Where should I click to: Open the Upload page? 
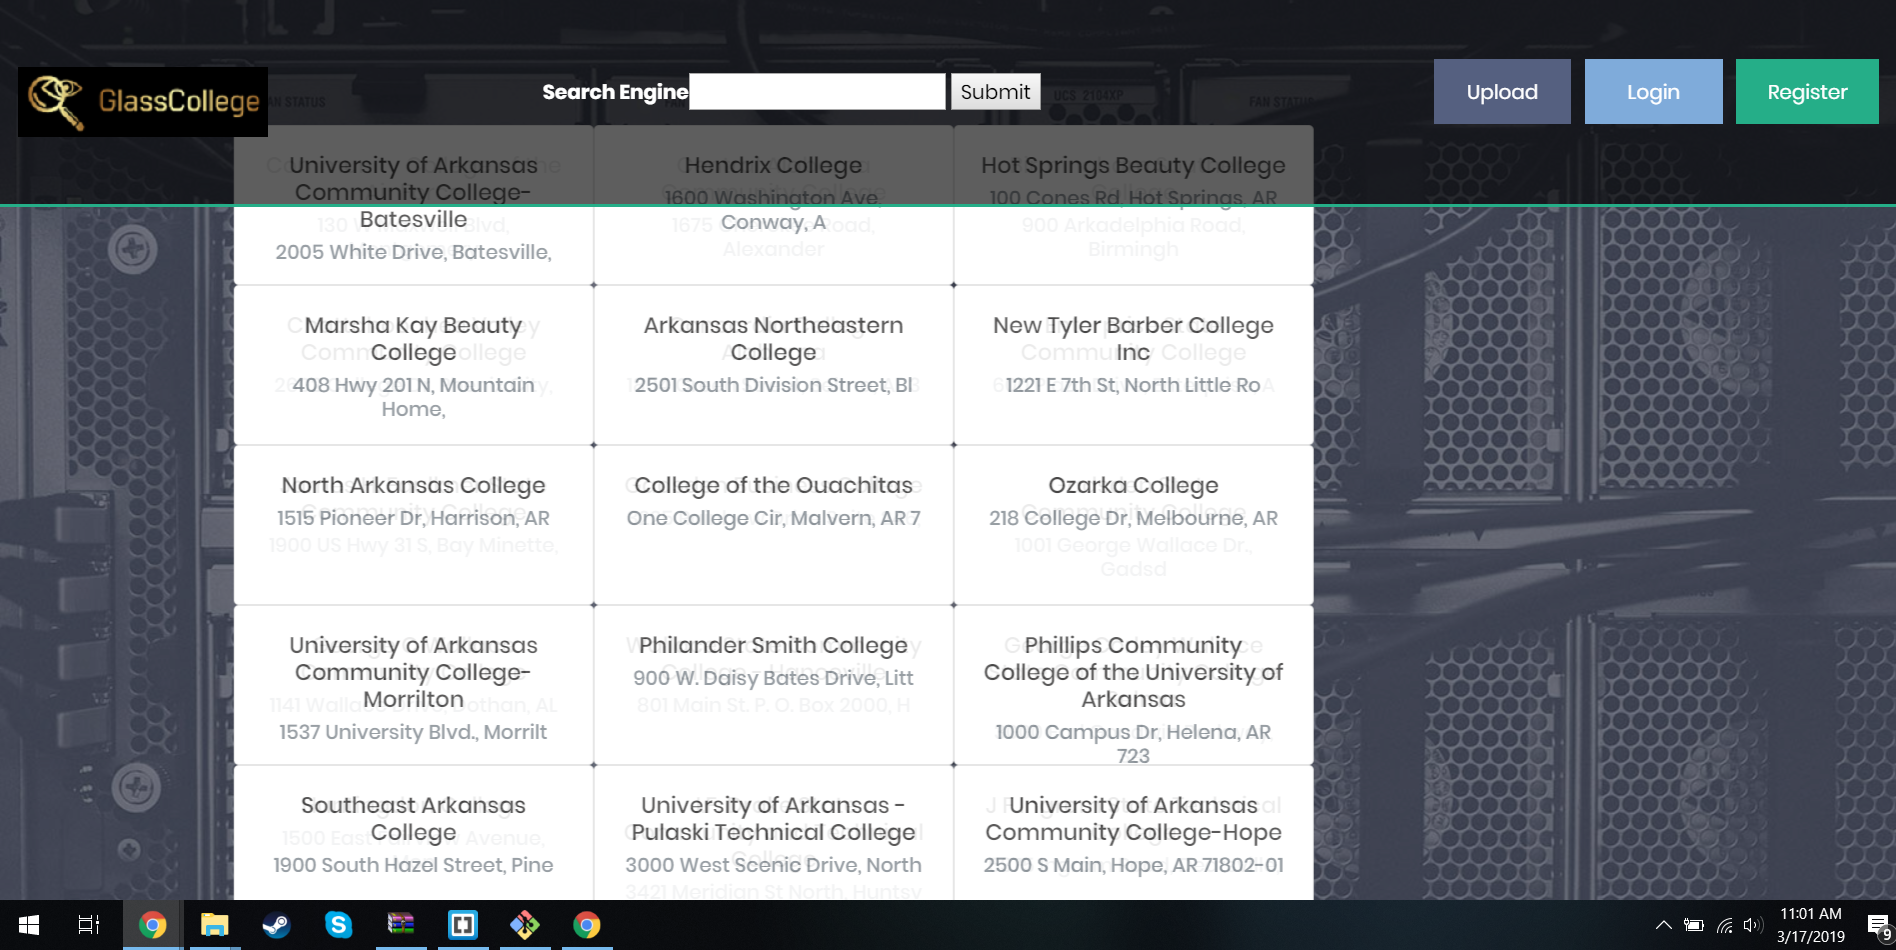click(1502, 92)
